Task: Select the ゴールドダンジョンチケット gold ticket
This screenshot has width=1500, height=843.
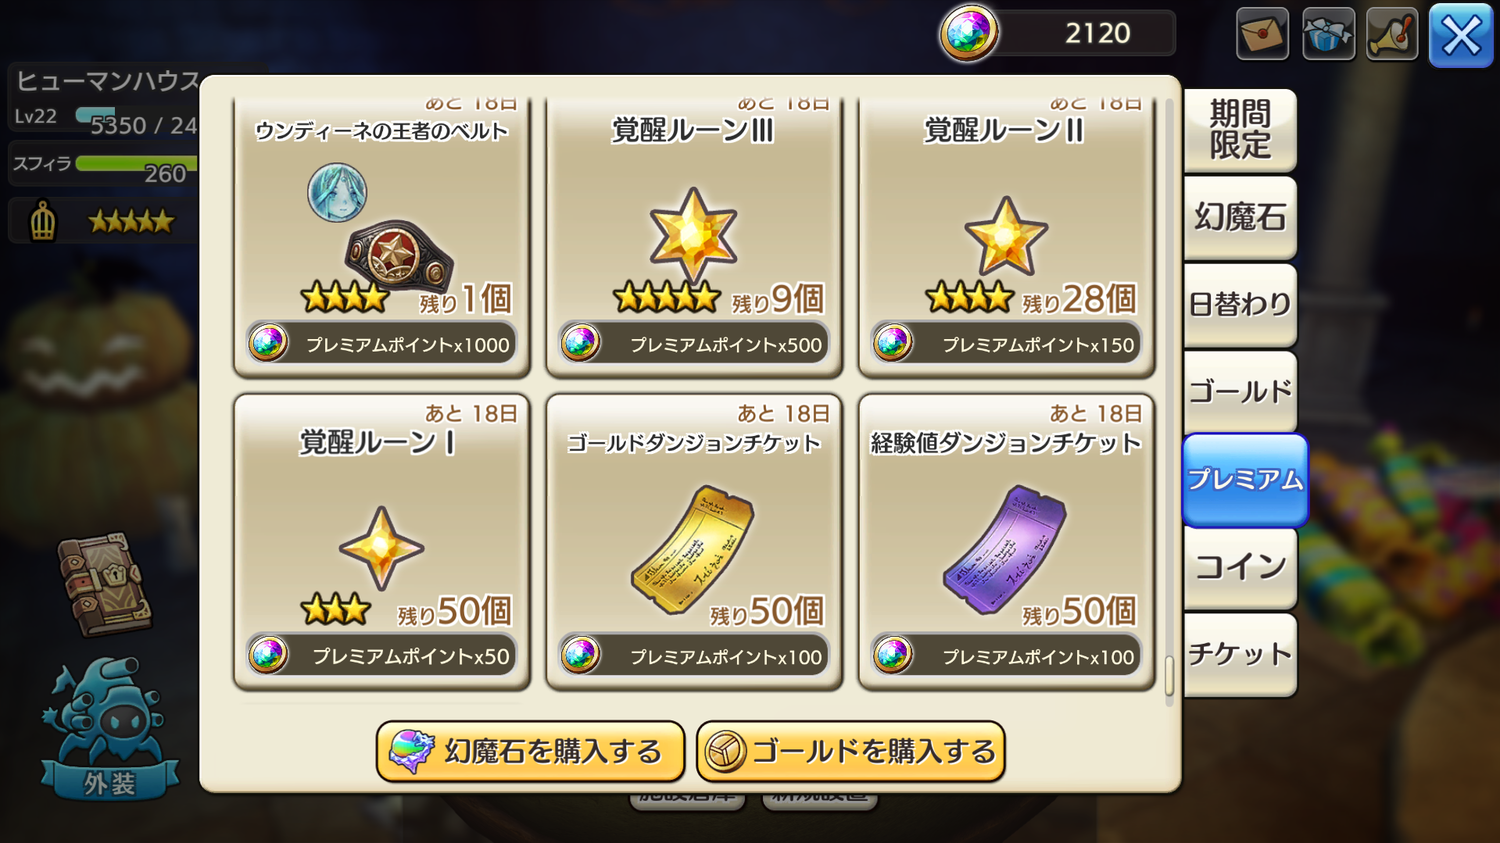Action: tap(693, 541)
